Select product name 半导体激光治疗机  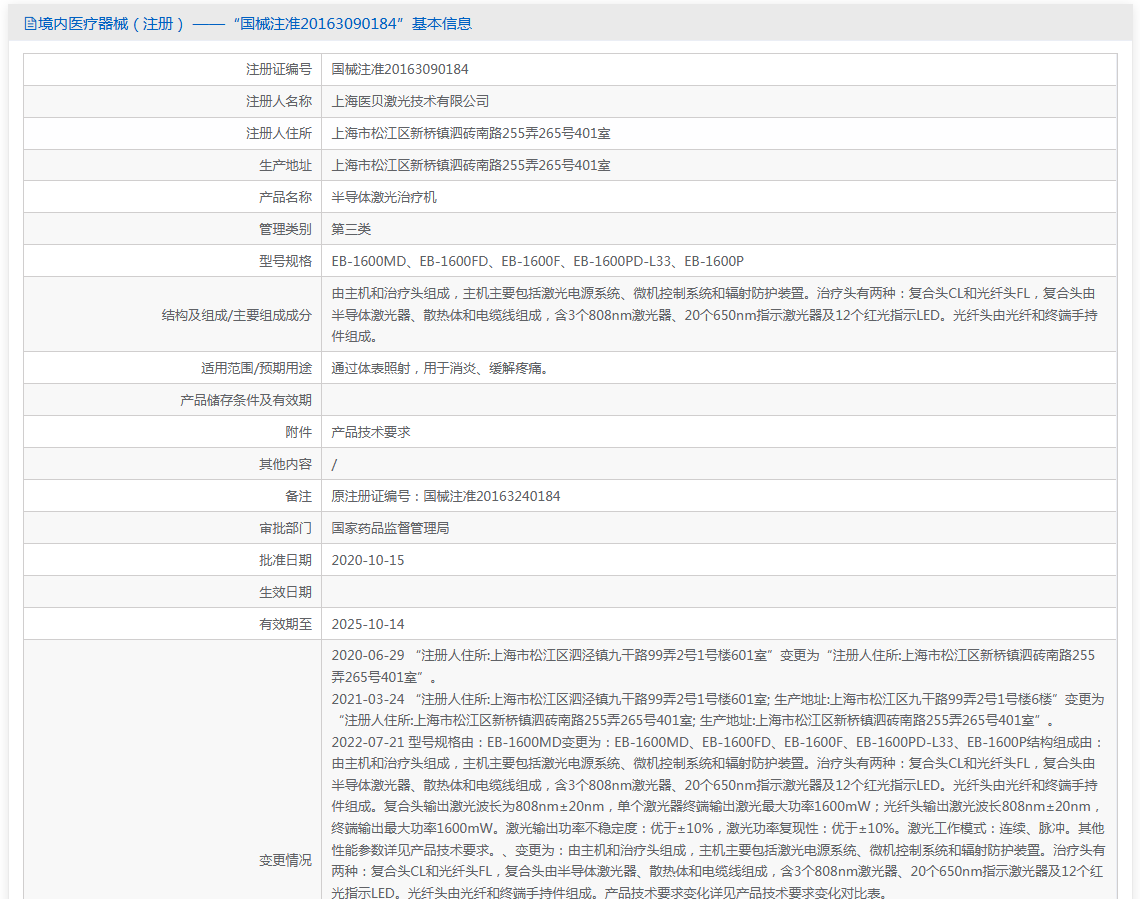[x=384, y=197]
